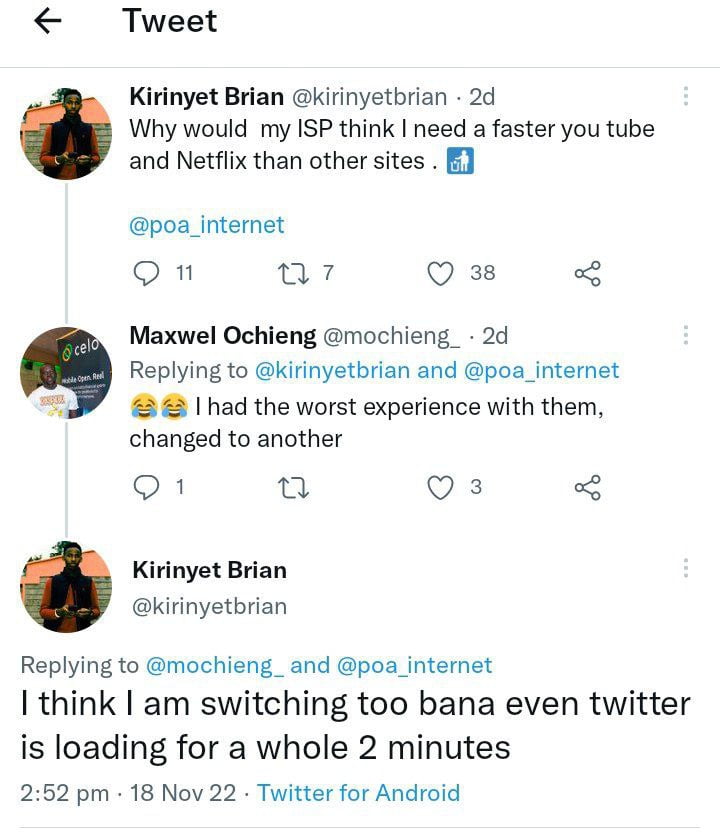
Task: Share Kirinyet Brian's first tweet
Action: pos(587,273)
